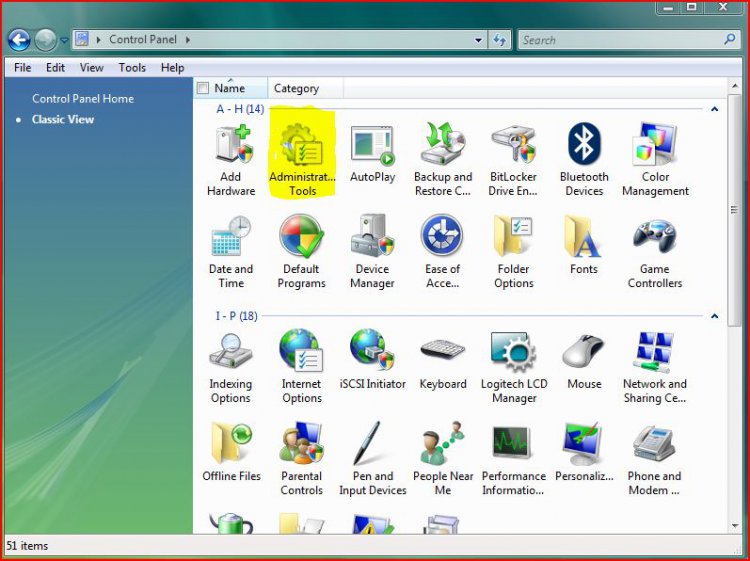Open the Help menu

tap(172, 67)
